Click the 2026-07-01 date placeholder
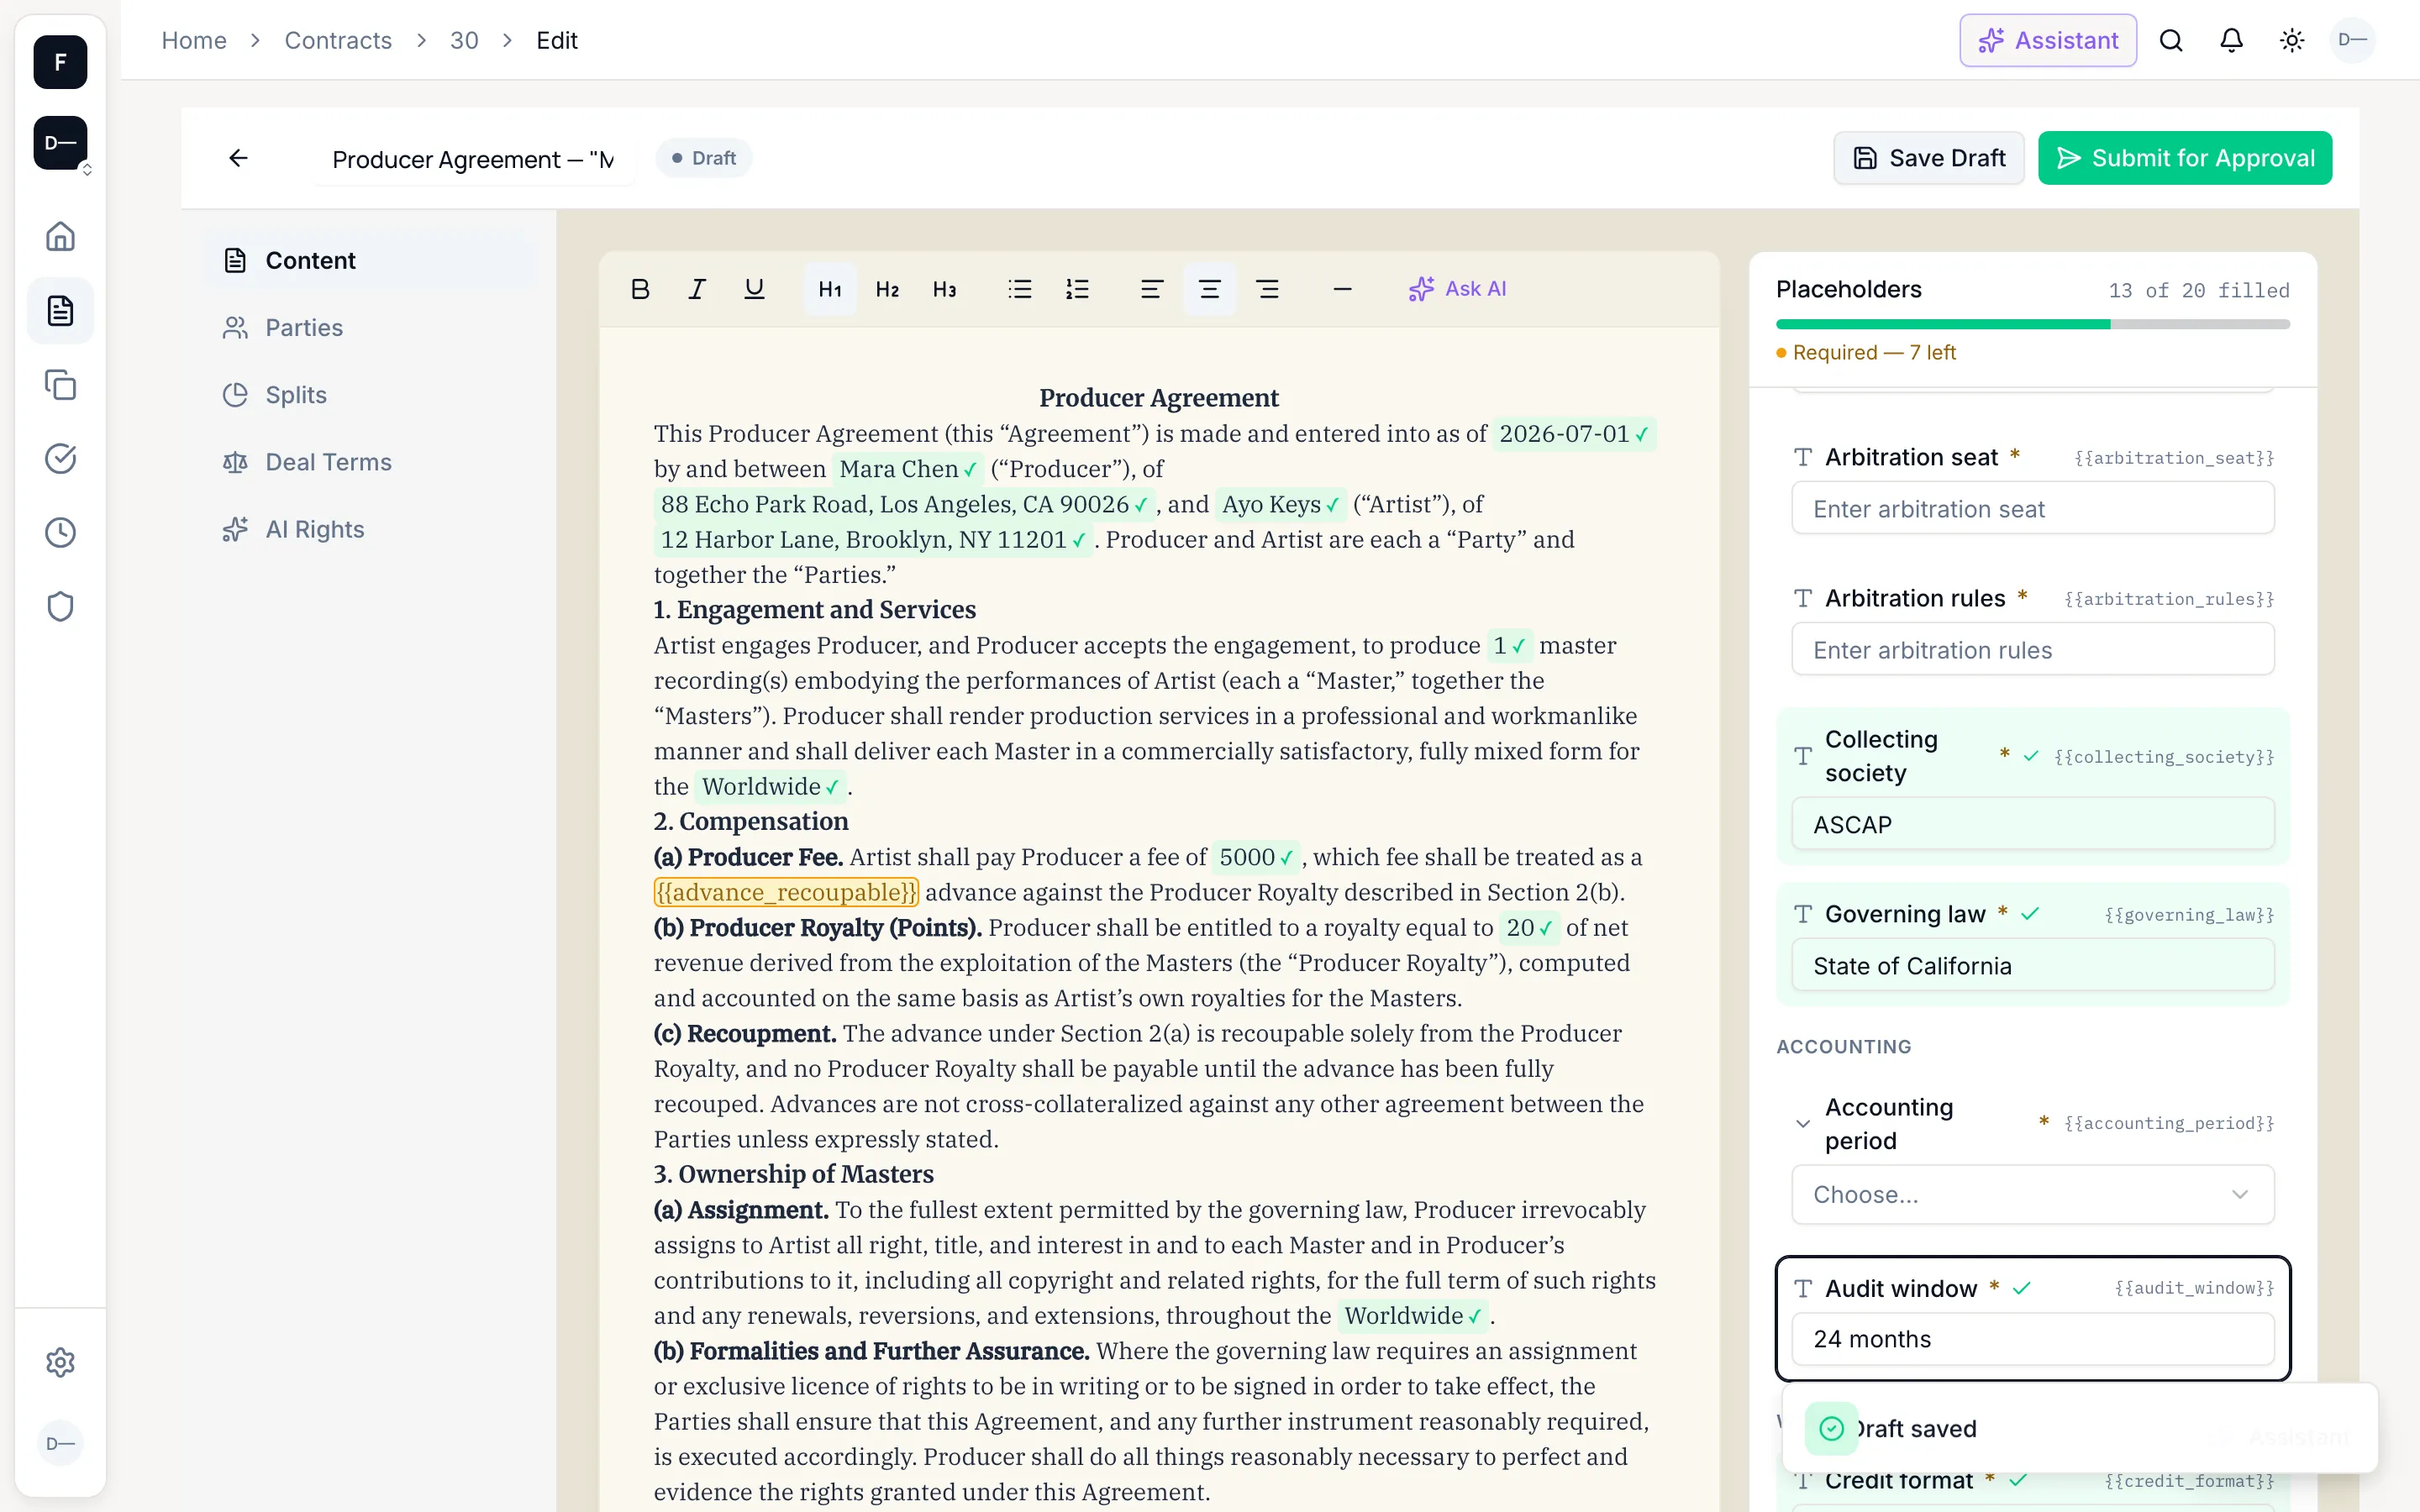2420x1512 pixels. (x=1574, y=433)
